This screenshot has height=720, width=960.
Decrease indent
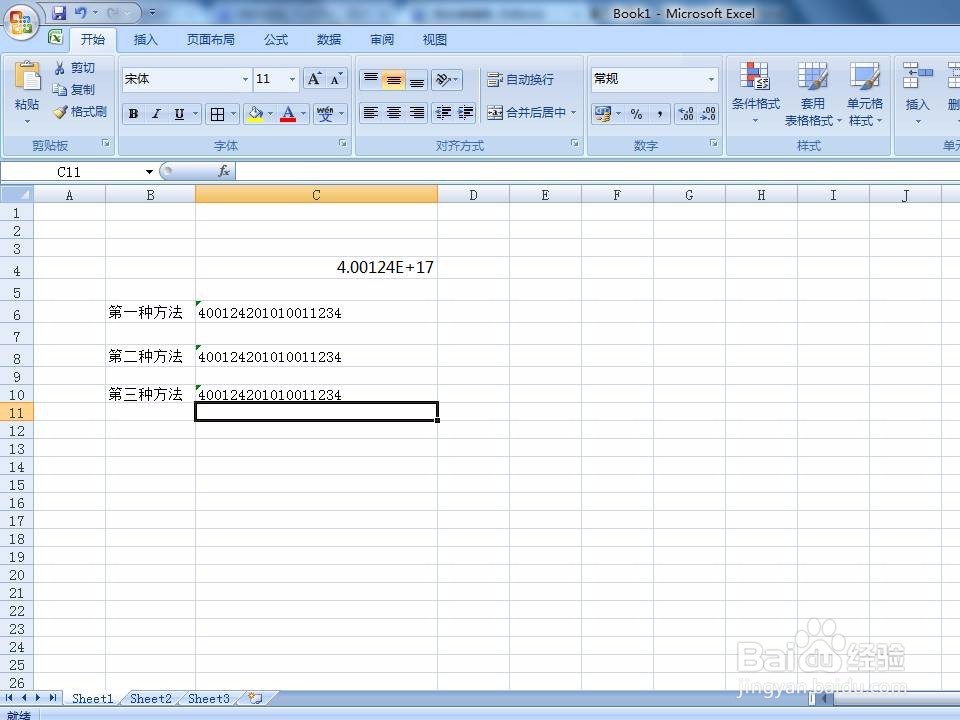443,113
